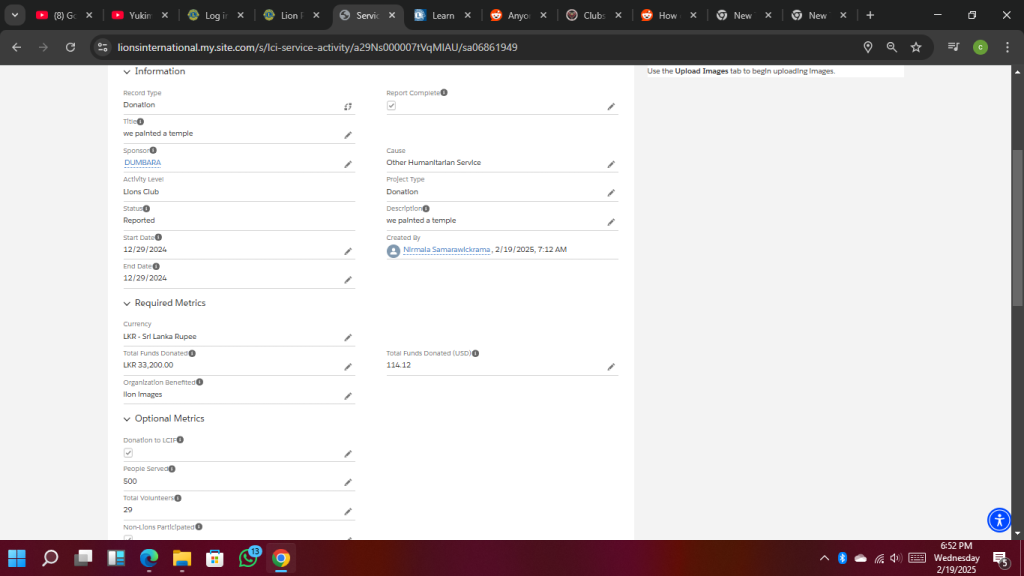
Task: Open a new browser tab
Action: (870, 15)
